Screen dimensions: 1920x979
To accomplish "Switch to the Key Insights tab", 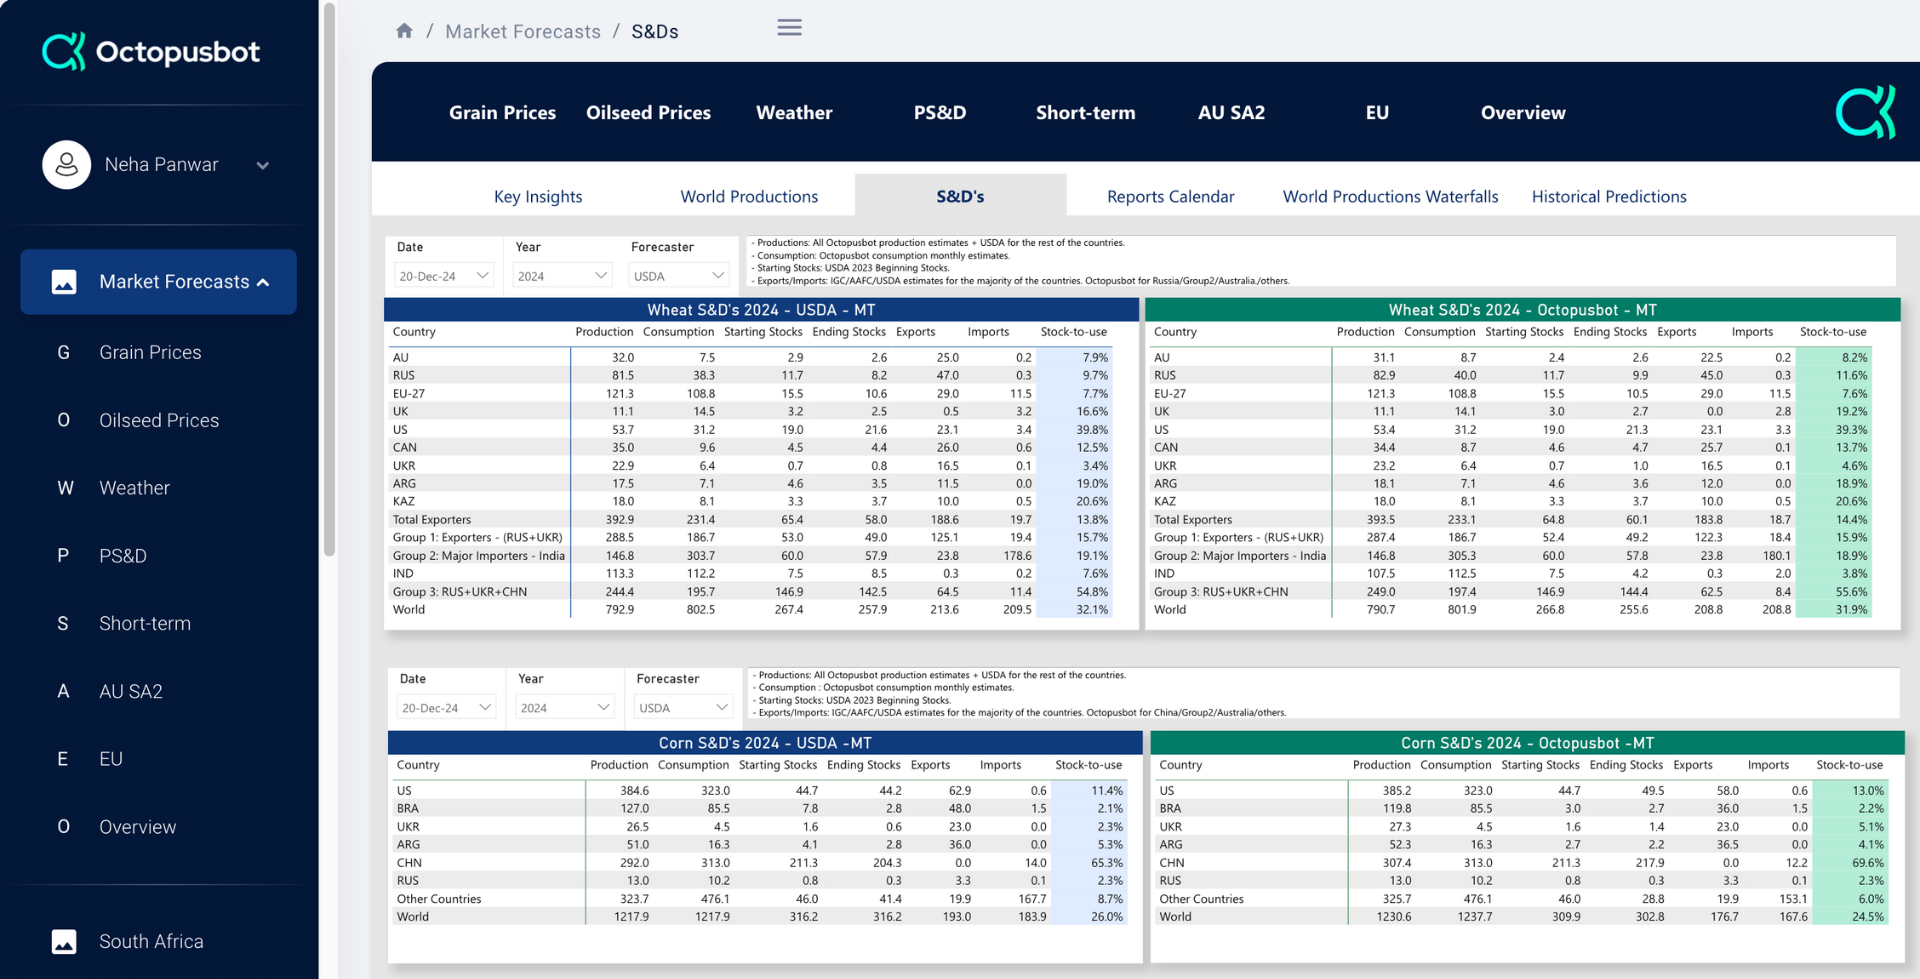I will (x=538, y=197).
